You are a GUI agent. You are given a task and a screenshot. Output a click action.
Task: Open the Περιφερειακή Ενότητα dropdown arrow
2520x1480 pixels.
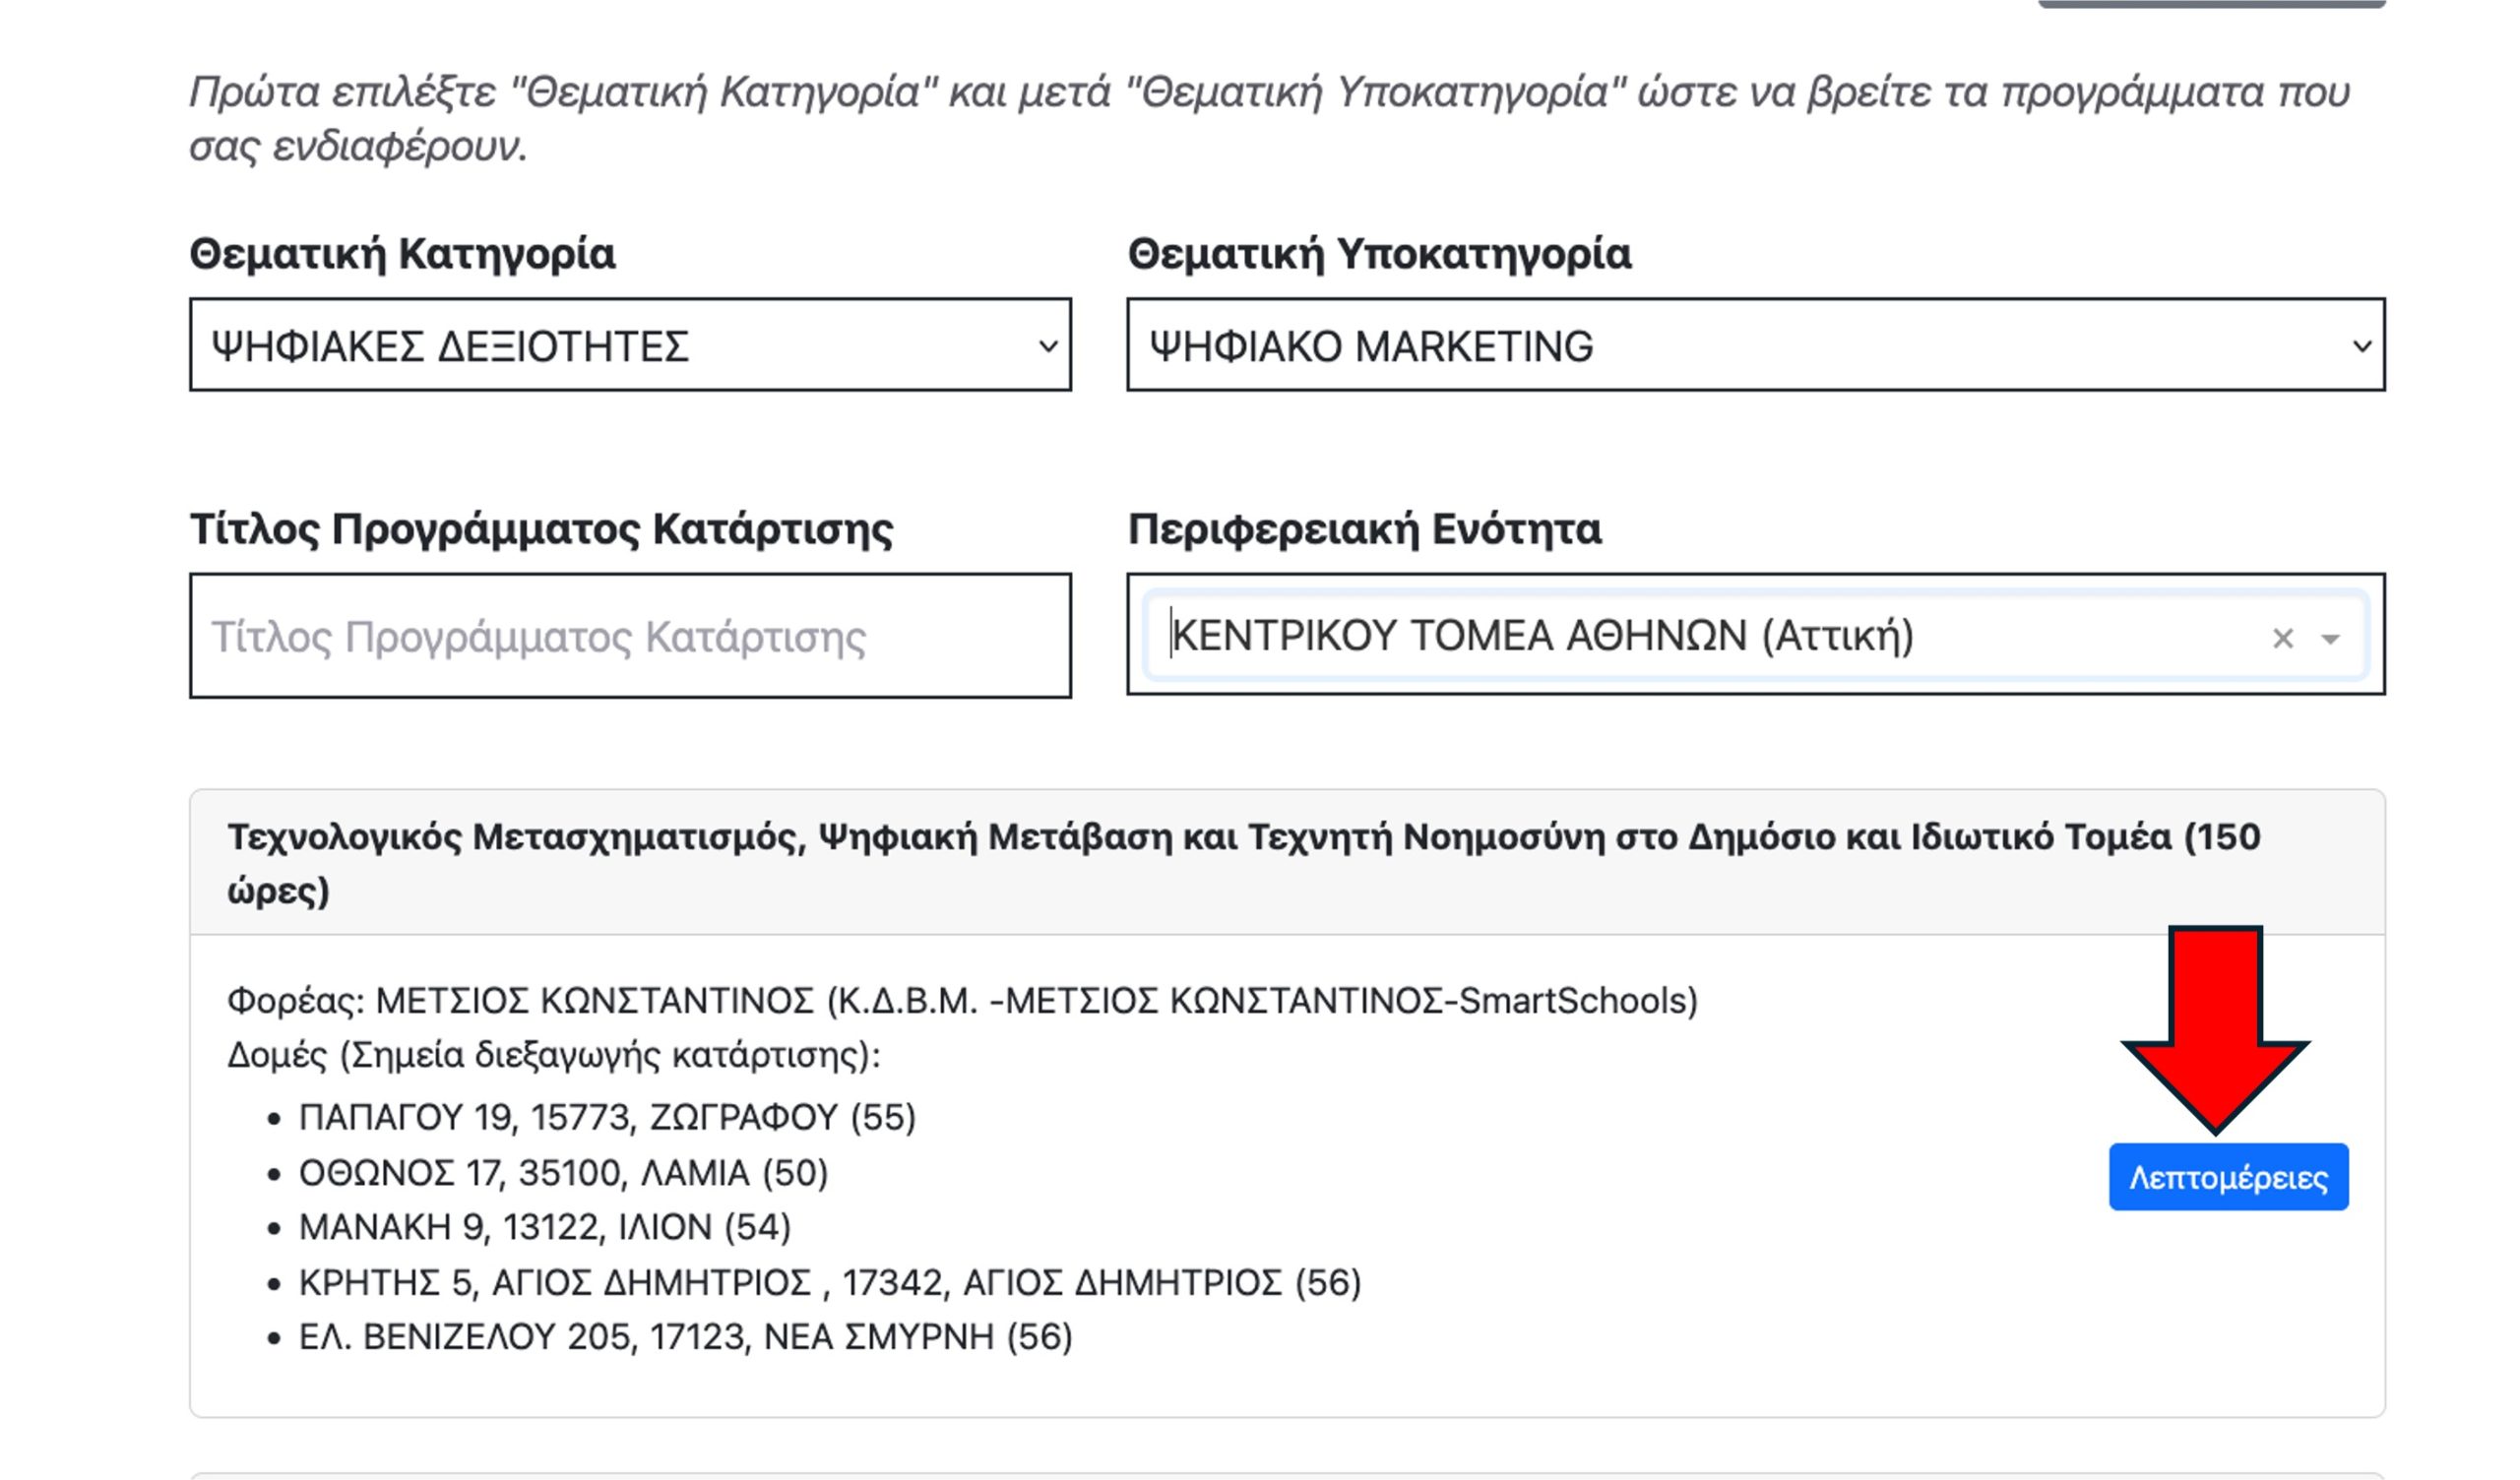click(x=2331, y=639)
